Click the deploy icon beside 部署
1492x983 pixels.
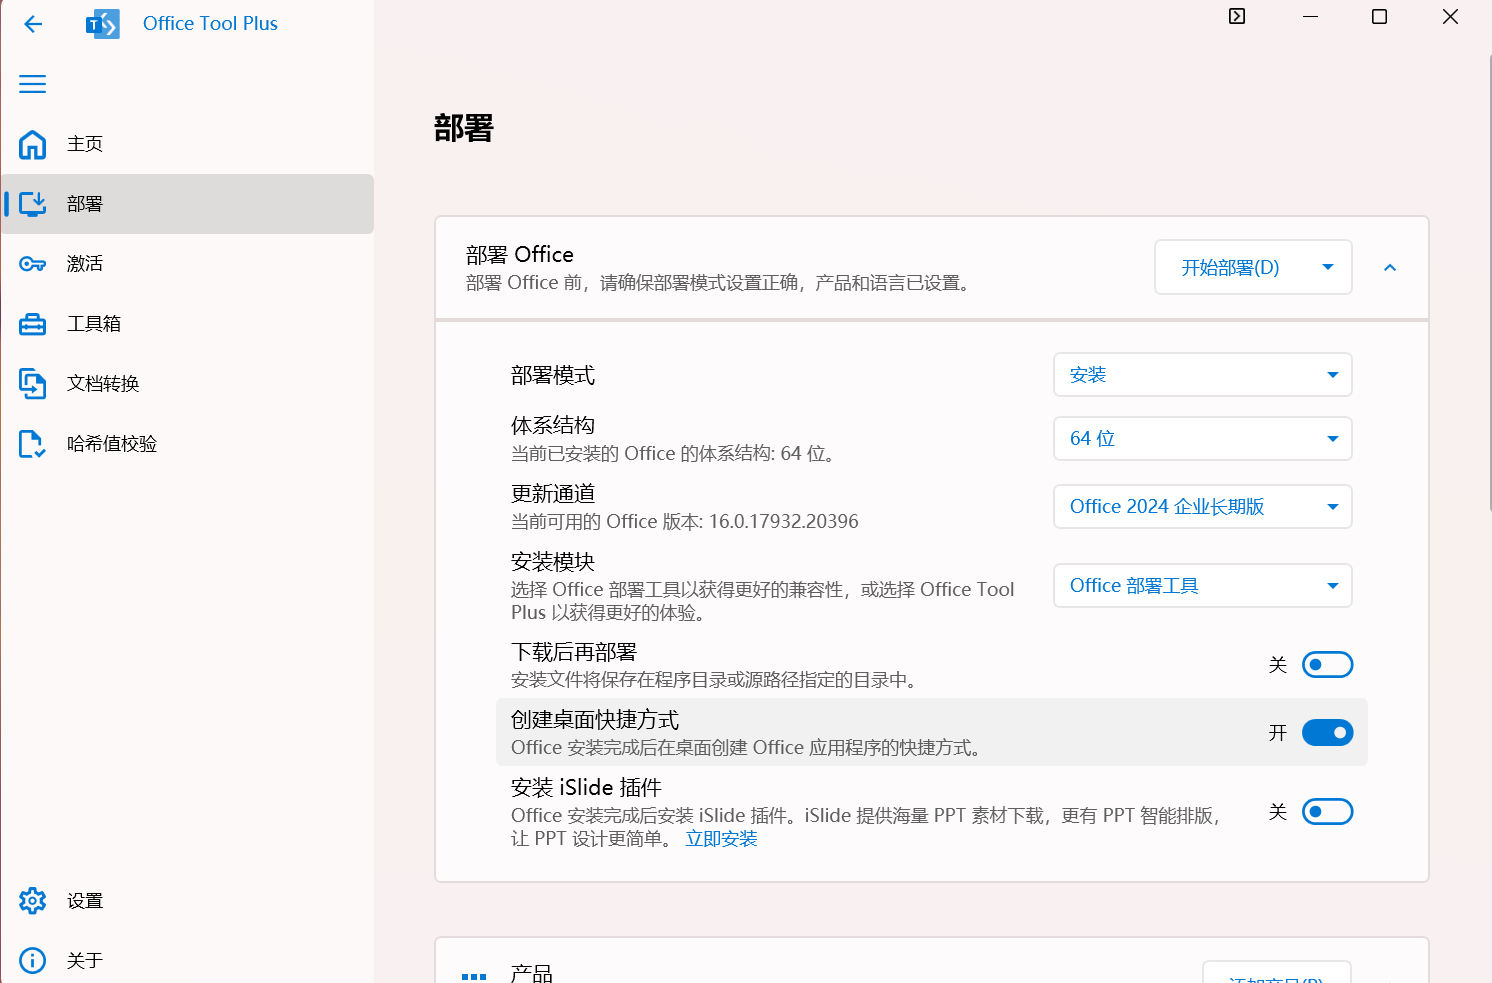33,204
